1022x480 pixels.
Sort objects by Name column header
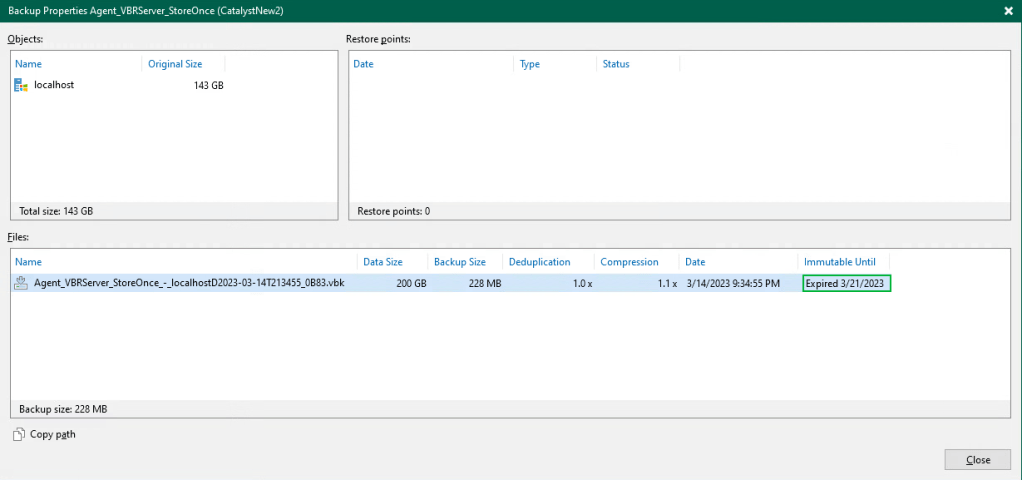coord(28,64)
